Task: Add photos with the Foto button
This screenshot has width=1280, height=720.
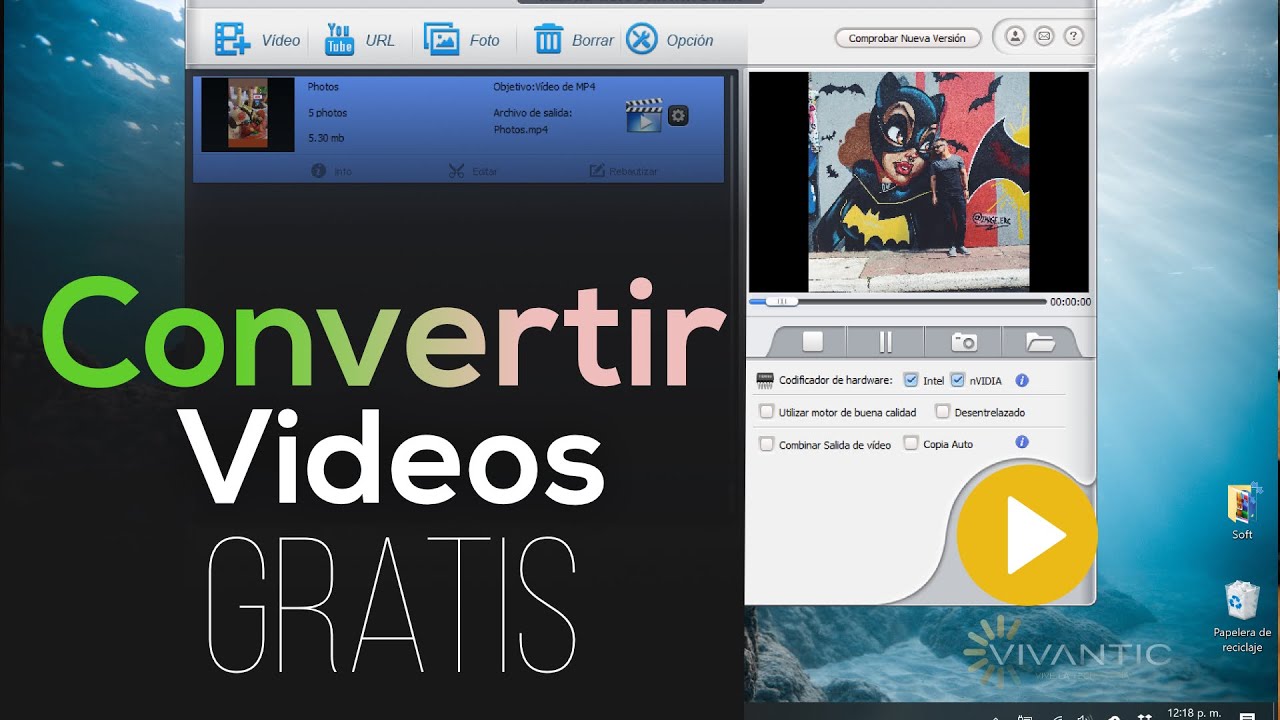Action: pyautogui.click(x=462, y=40)
